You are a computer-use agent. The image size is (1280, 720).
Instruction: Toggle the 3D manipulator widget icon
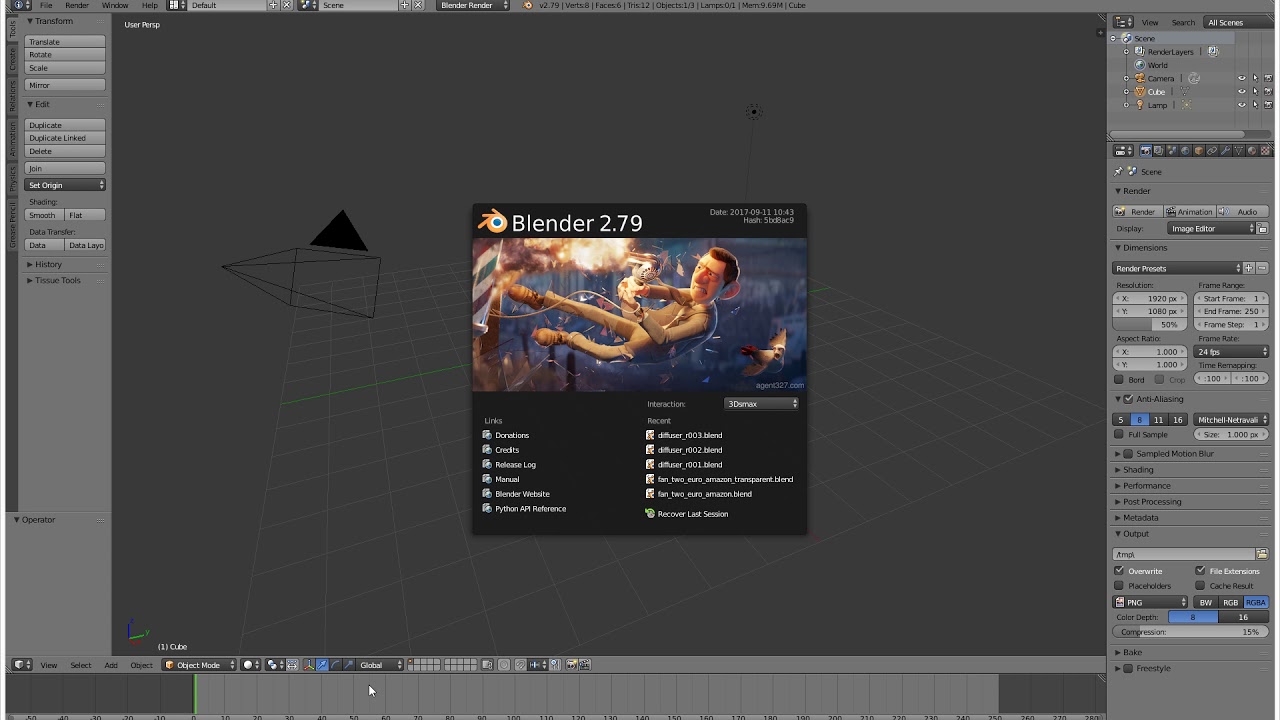(308, 665)
